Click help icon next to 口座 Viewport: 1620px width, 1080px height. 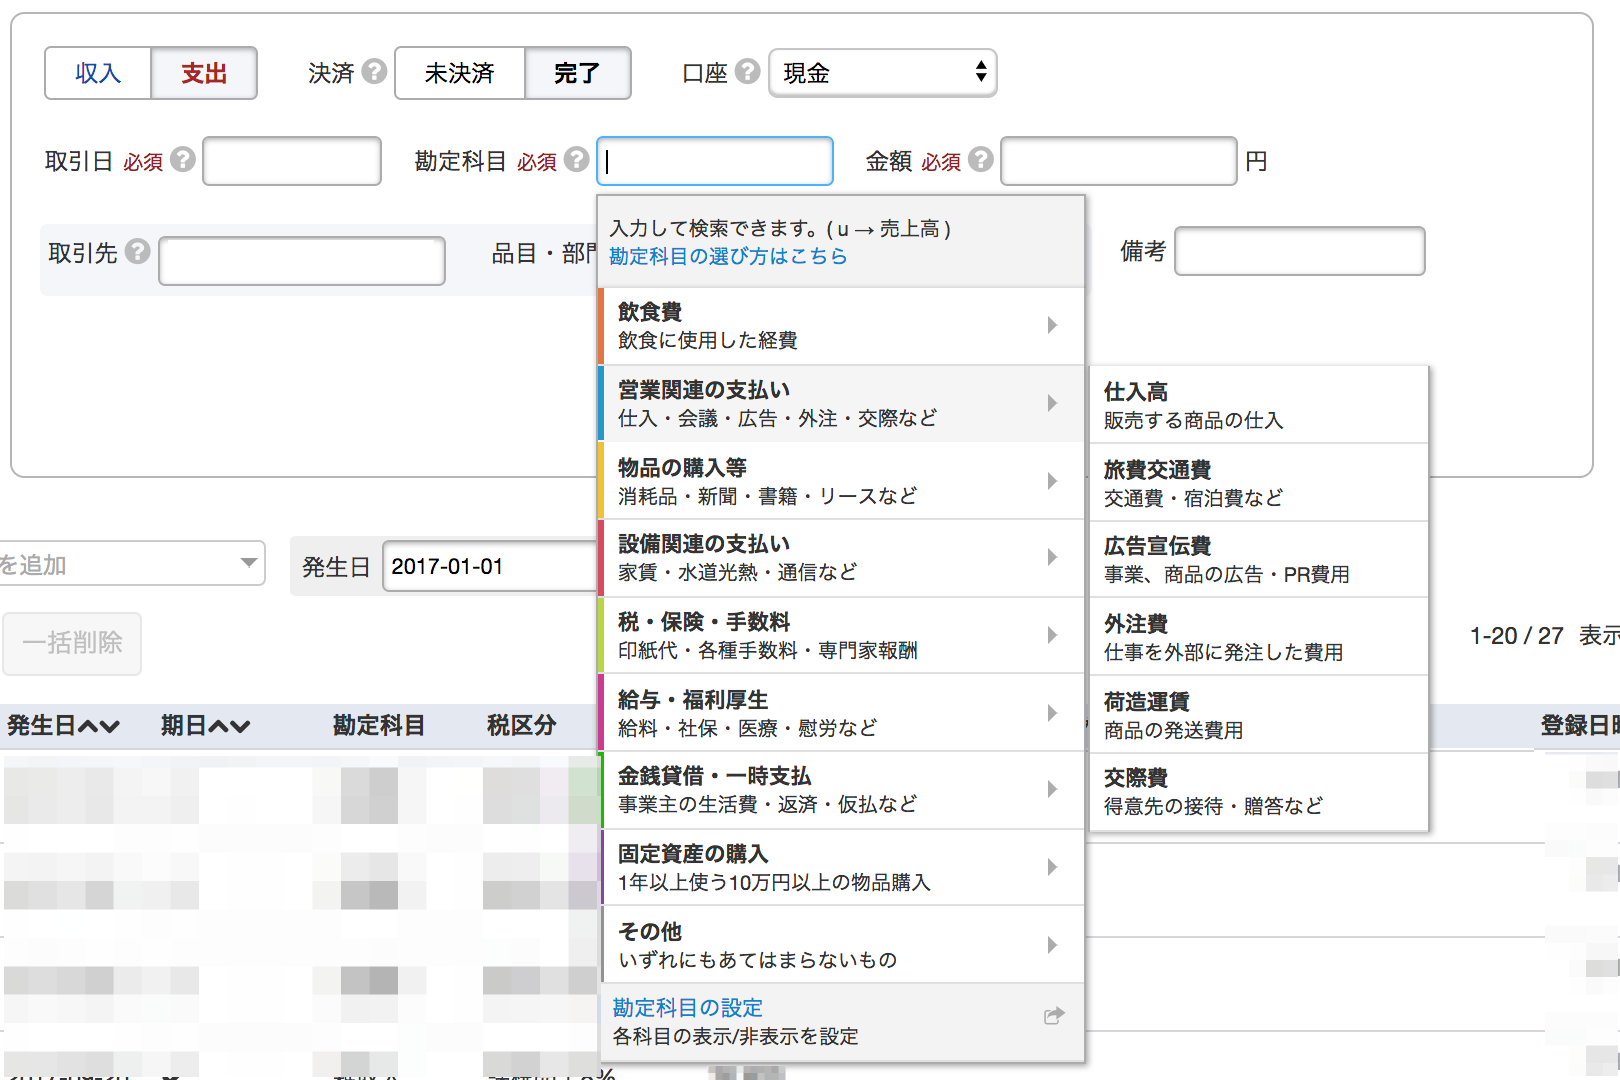point(747,72)
